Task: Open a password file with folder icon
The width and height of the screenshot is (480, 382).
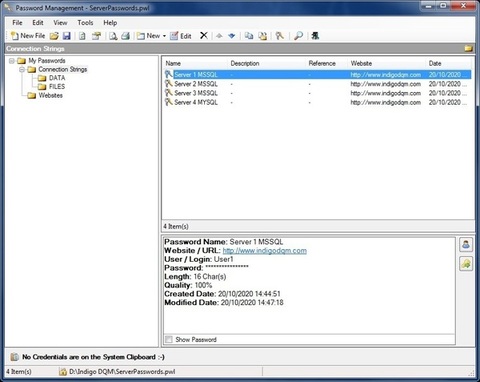Action: tap(54, 36)
